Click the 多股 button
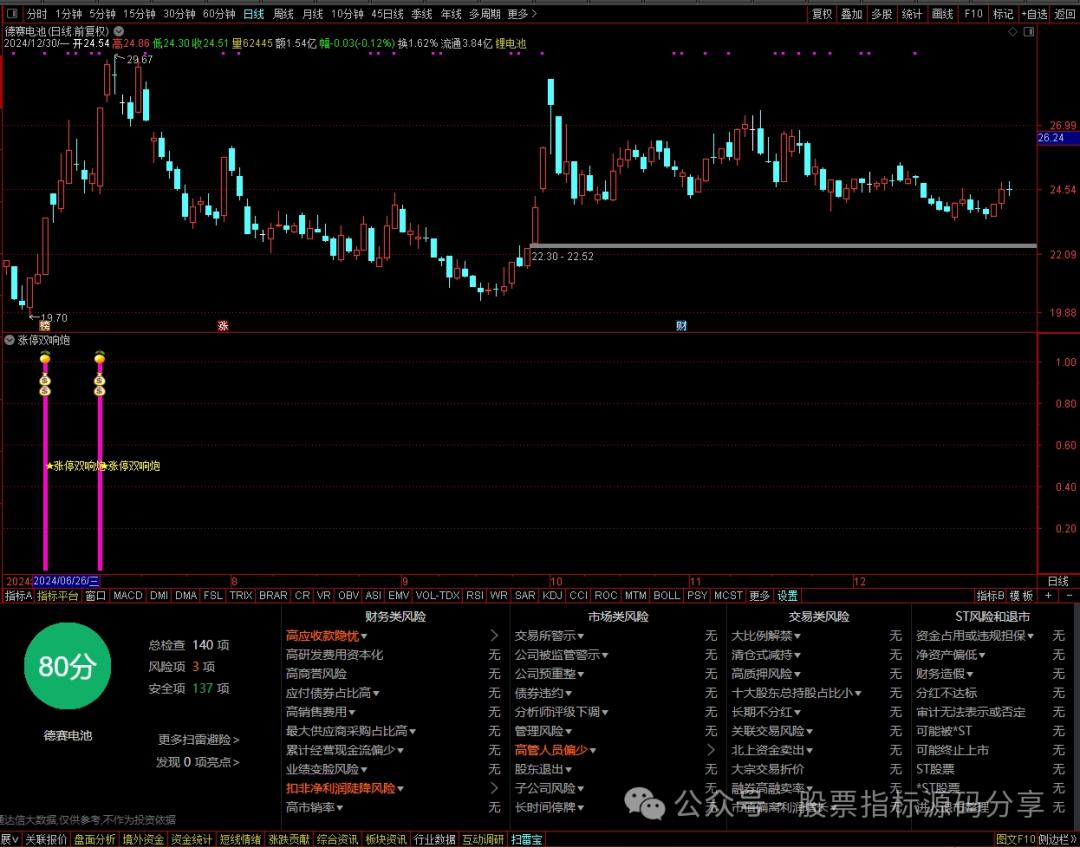 click(x=881, y=14)
